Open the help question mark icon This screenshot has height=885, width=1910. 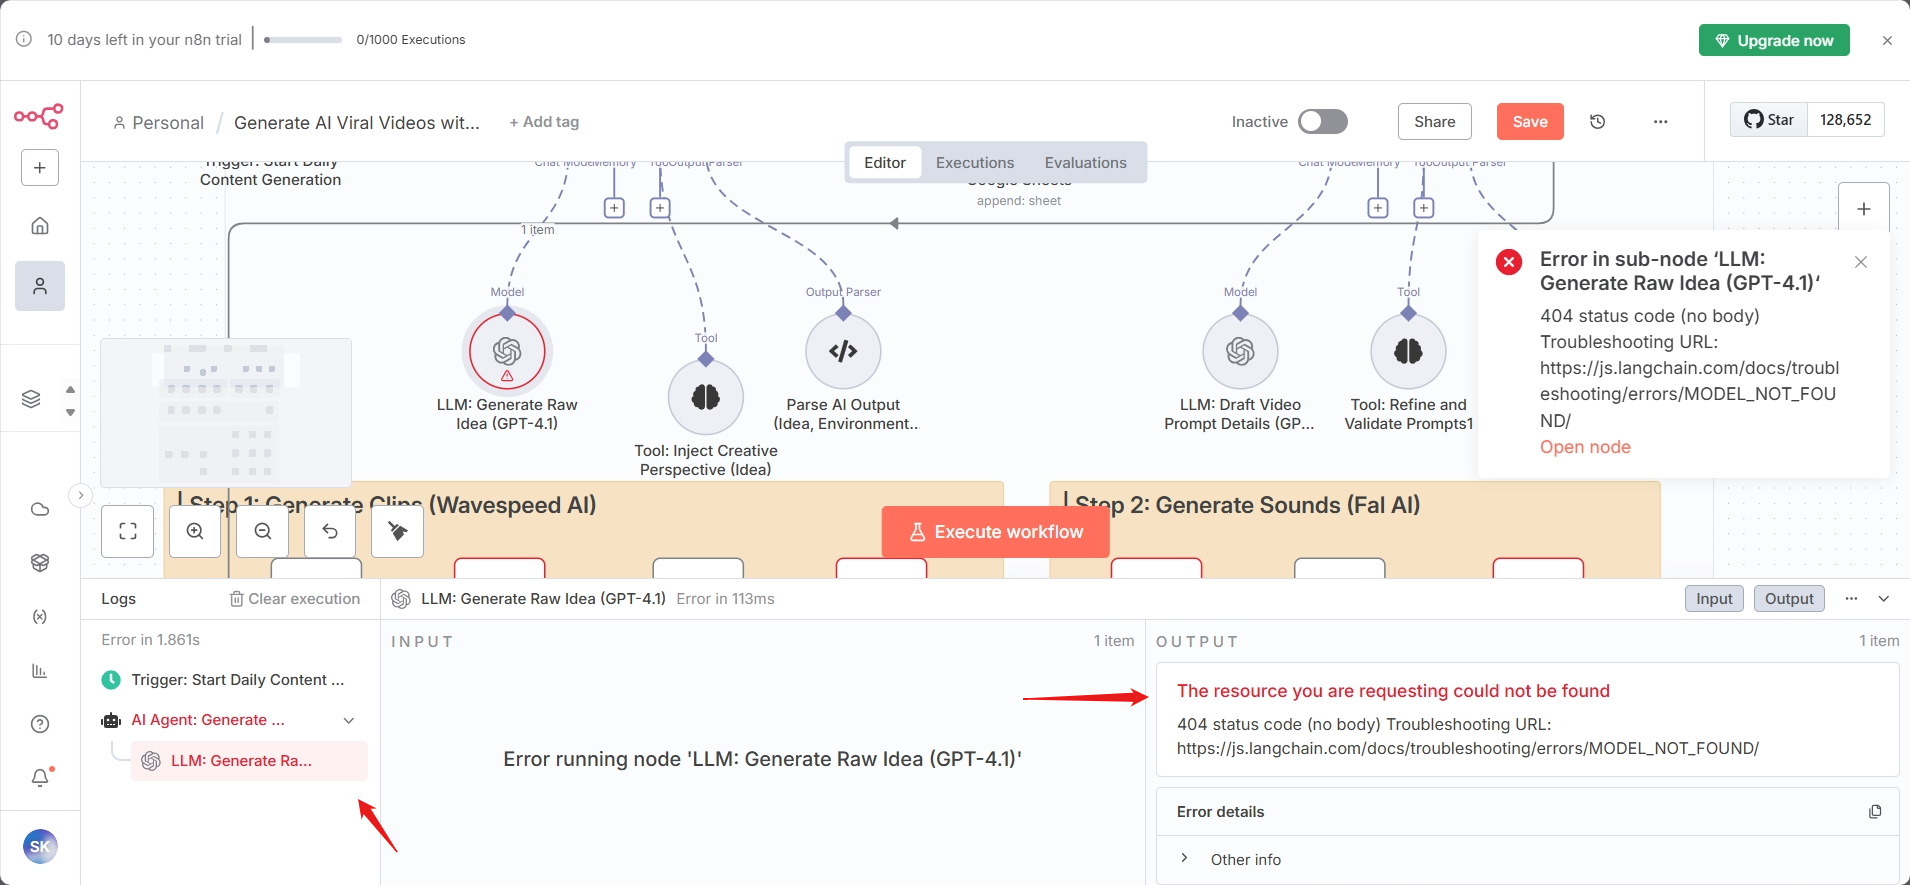point(40,724)
